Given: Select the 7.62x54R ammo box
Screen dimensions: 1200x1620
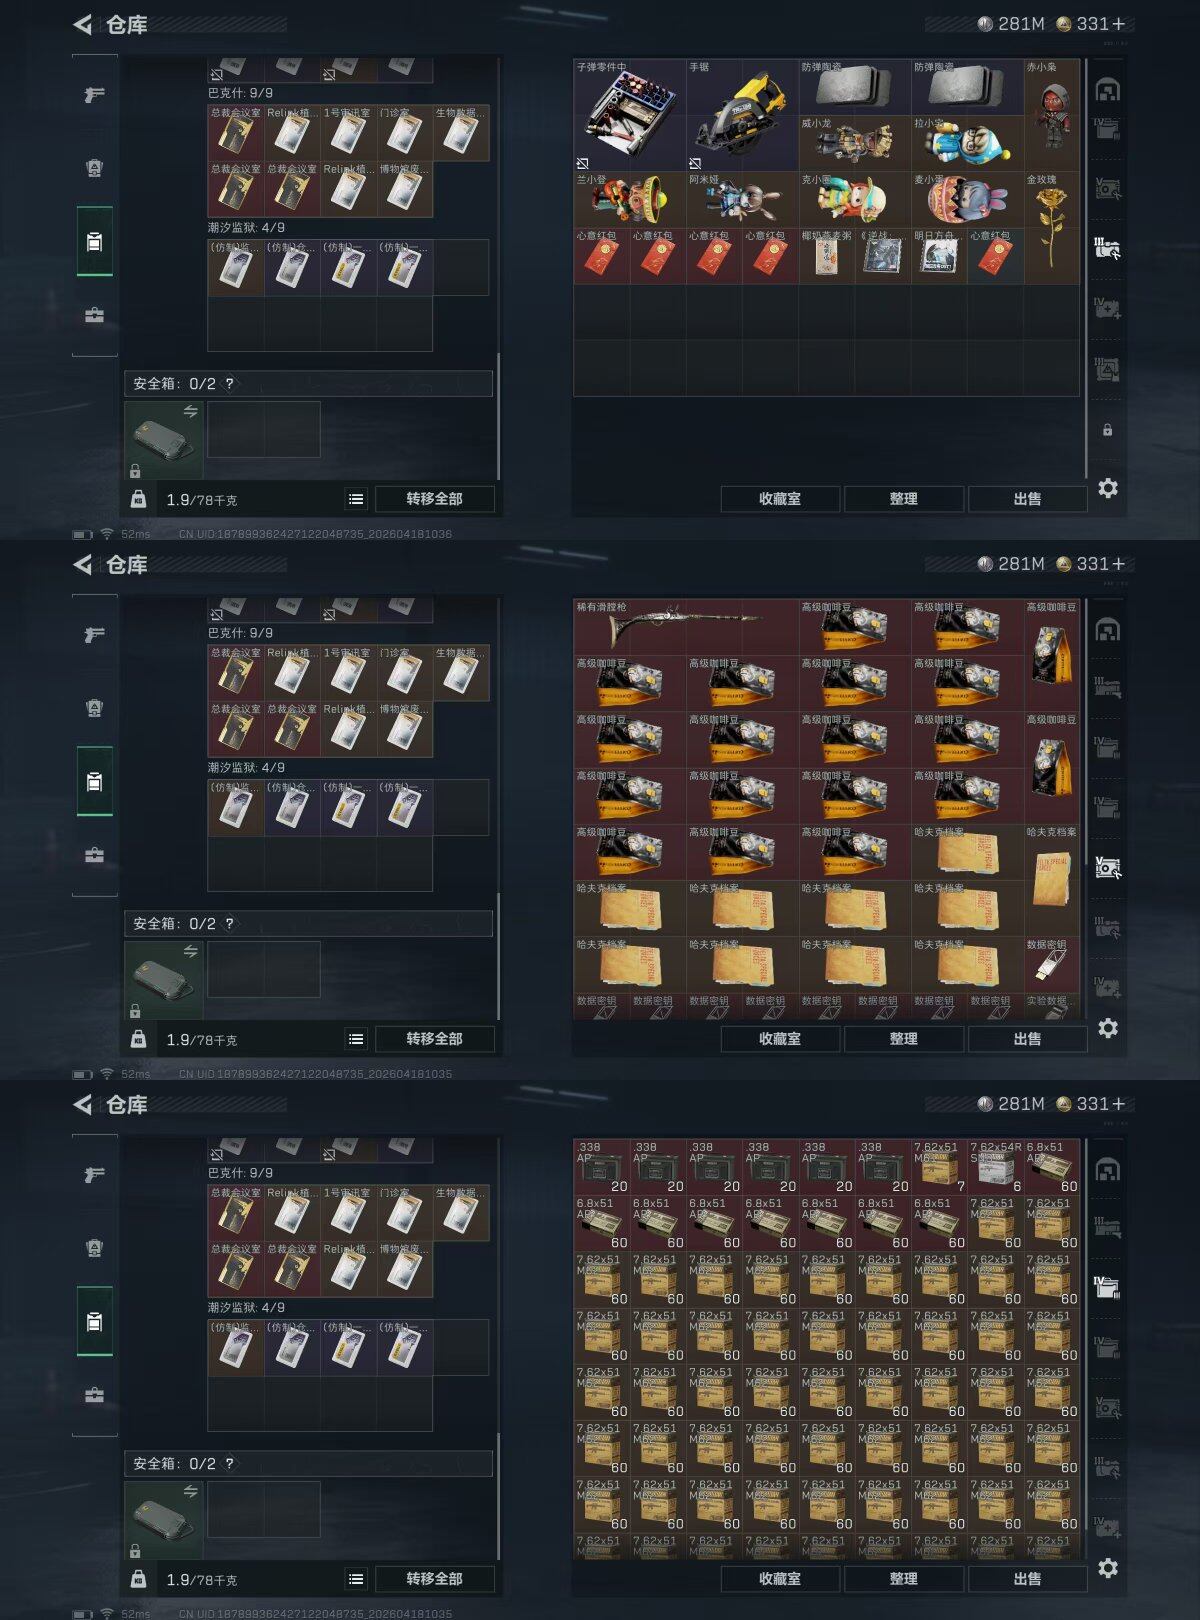Looking at the screenshot, I should [x=995, y=1167].
